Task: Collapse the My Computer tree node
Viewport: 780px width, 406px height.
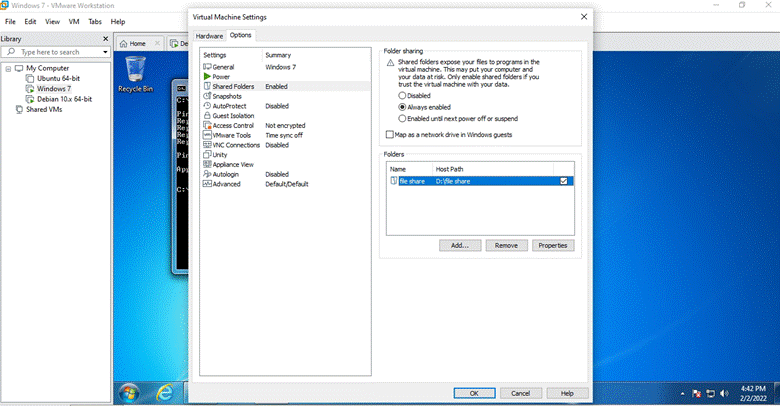Action: (8, 69)
